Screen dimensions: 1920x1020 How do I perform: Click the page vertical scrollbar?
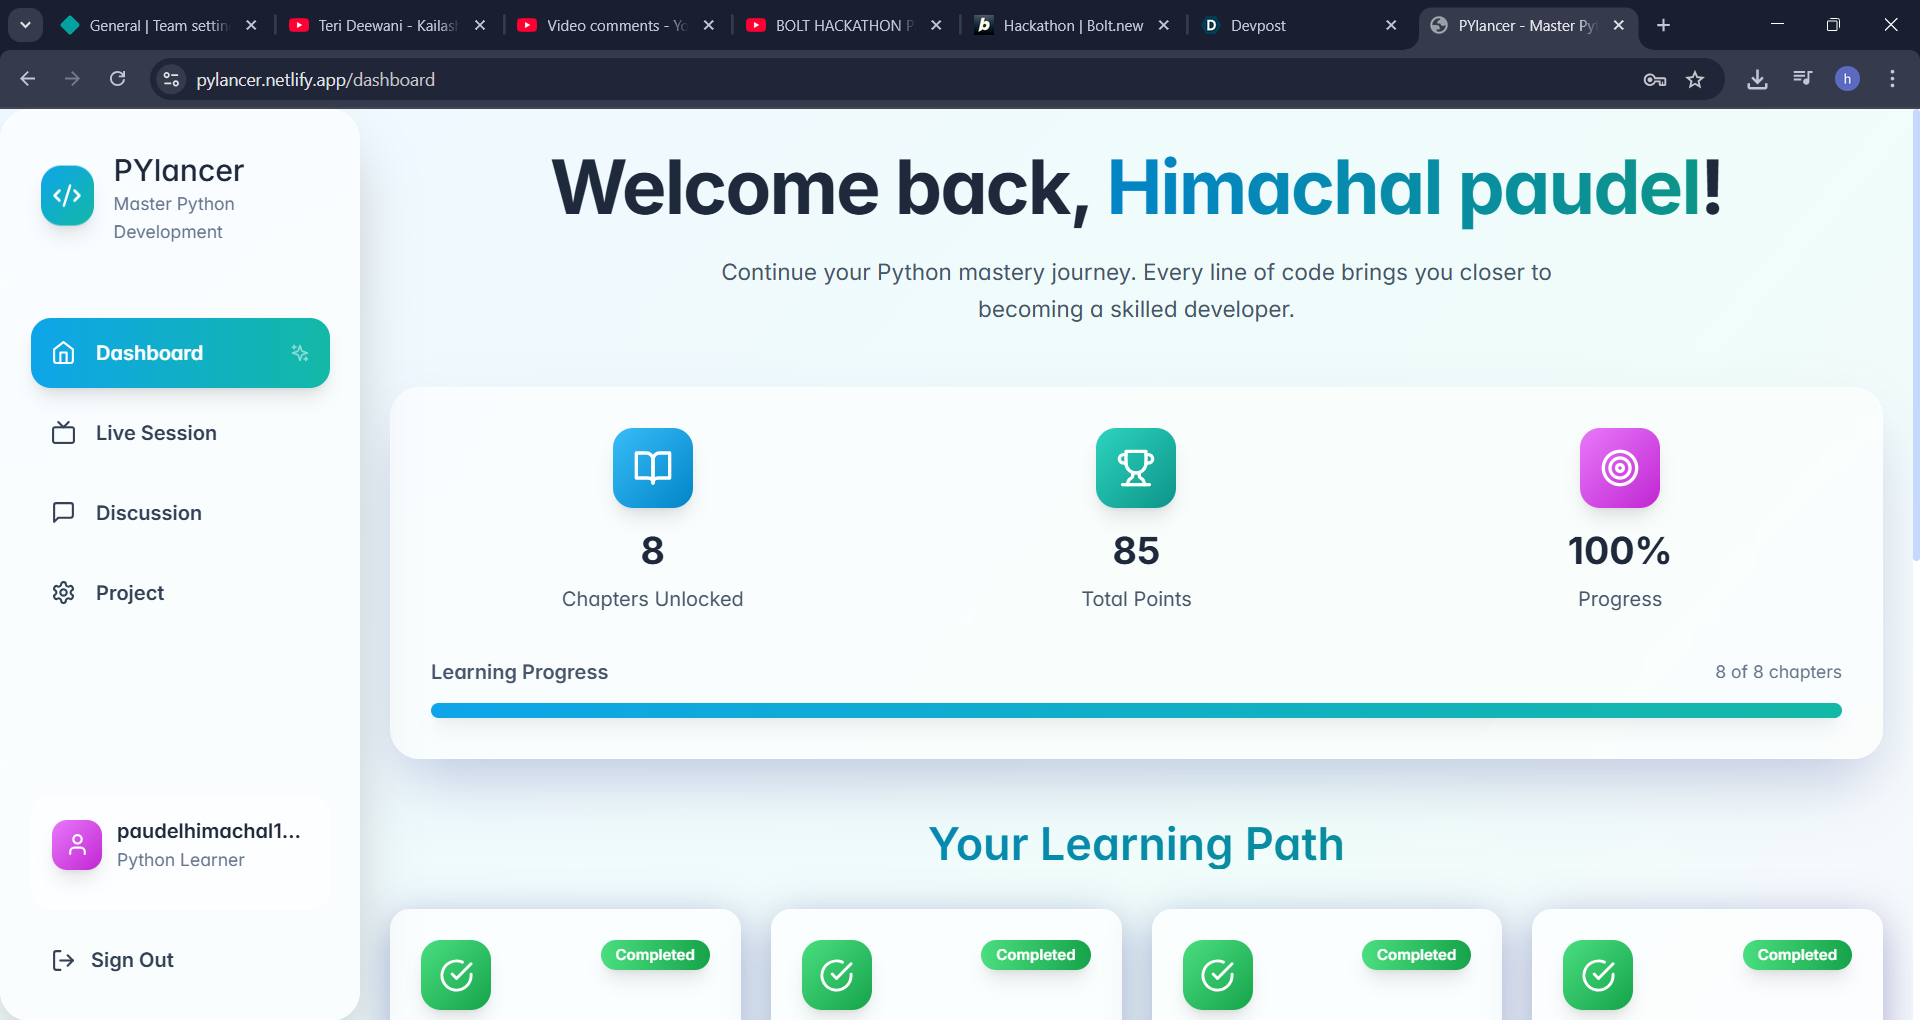1915,335
